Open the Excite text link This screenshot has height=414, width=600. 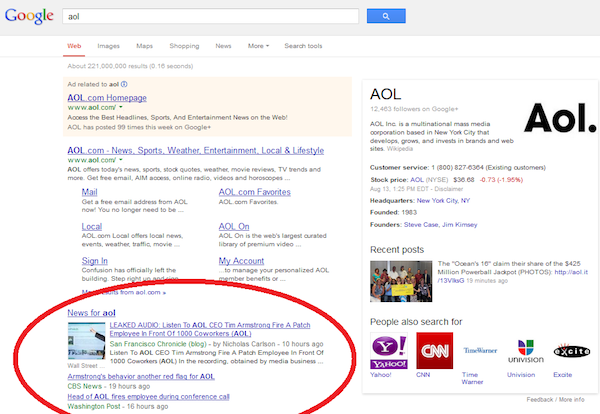tap(562, 375)
